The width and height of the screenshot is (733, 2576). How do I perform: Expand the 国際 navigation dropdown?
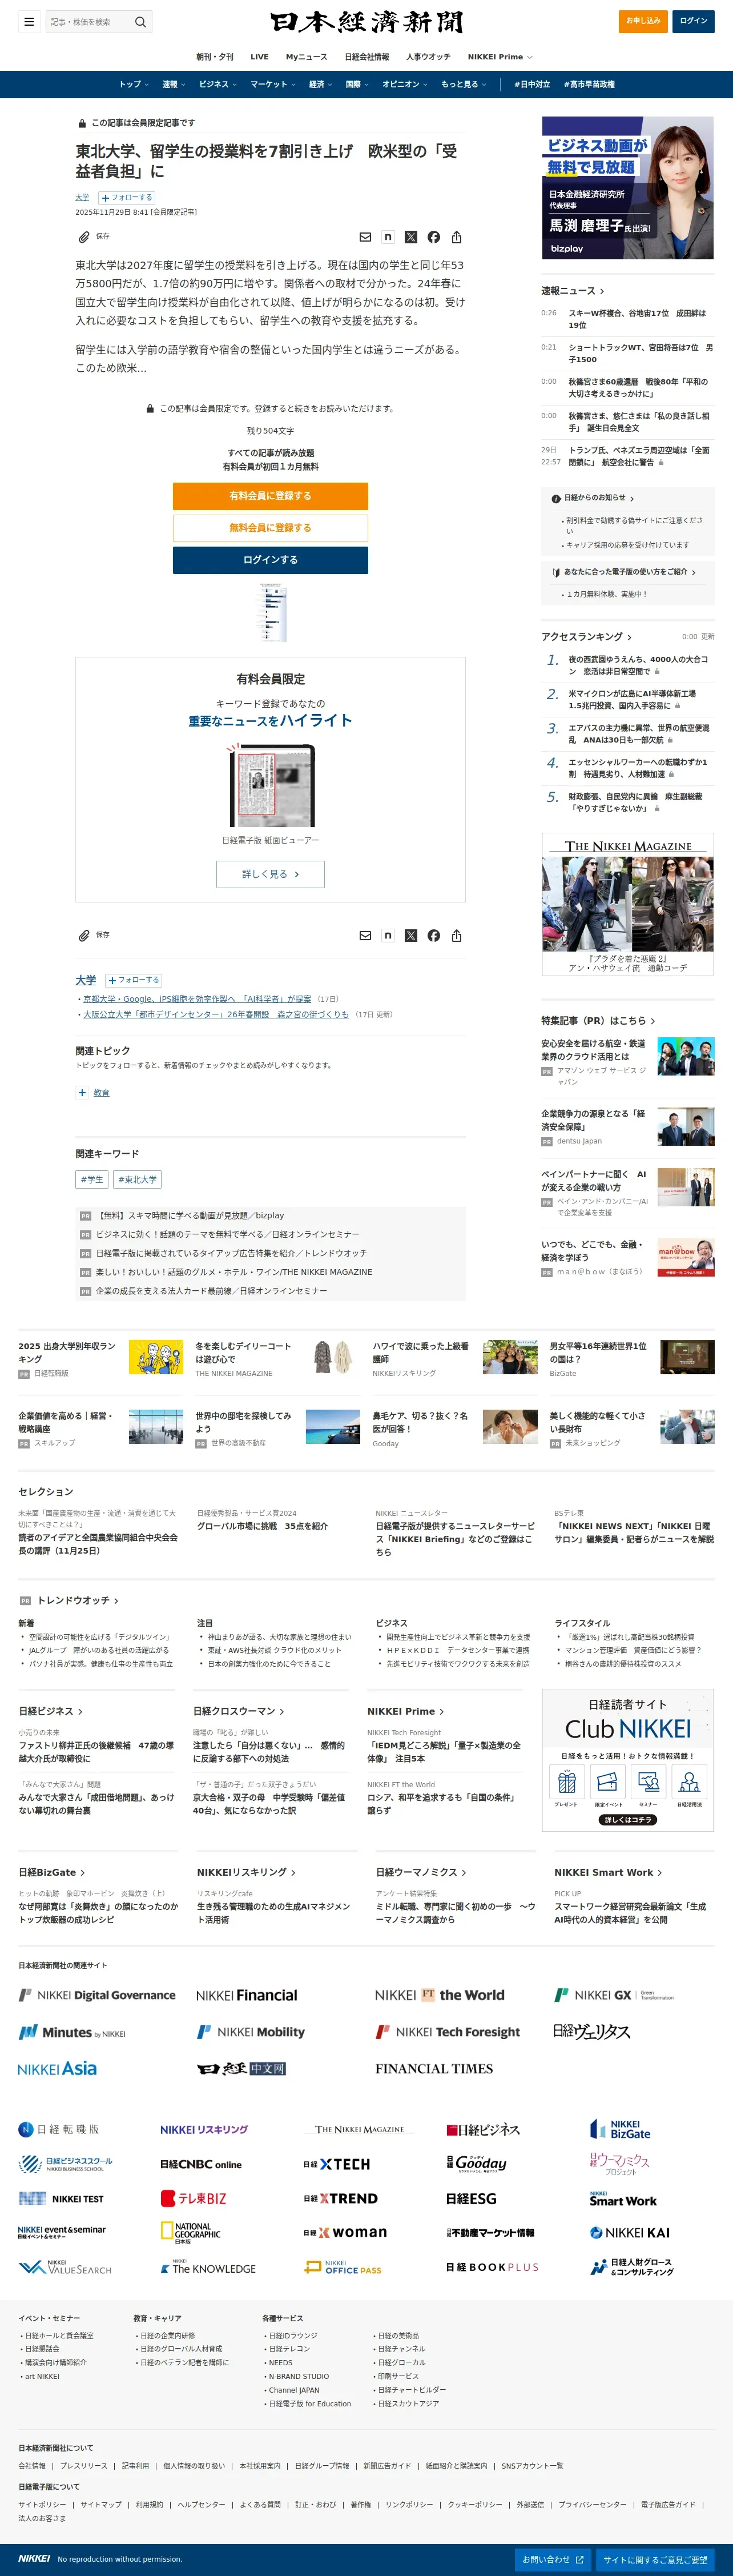pyautogui.click(x=357, y=84)
